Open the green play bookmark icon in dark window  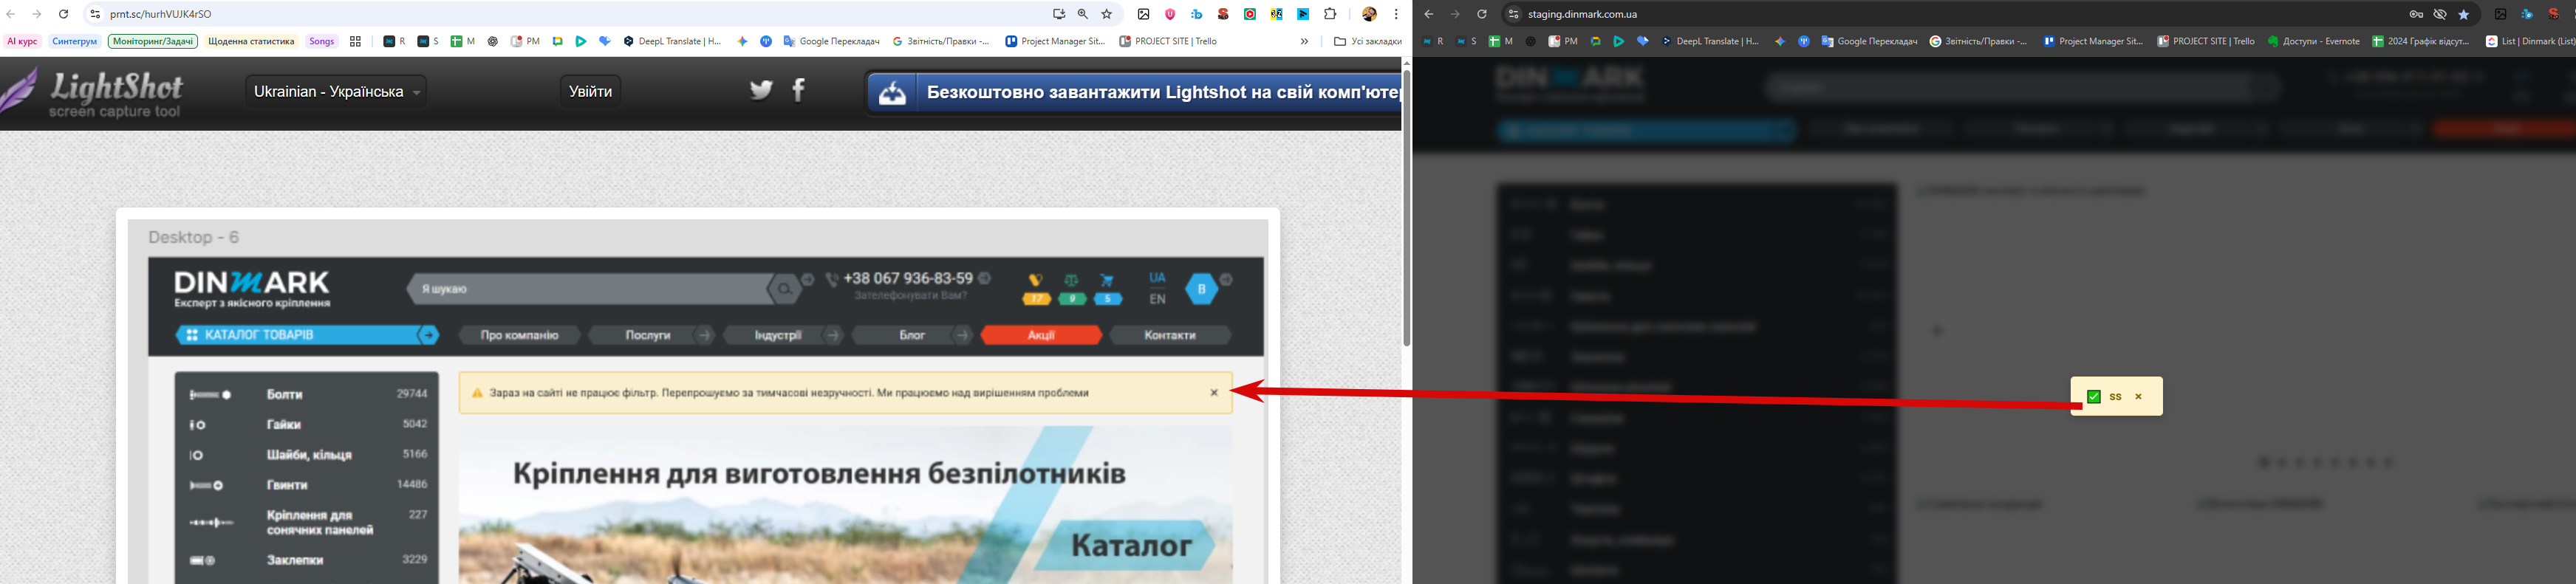click(1619, 41)
